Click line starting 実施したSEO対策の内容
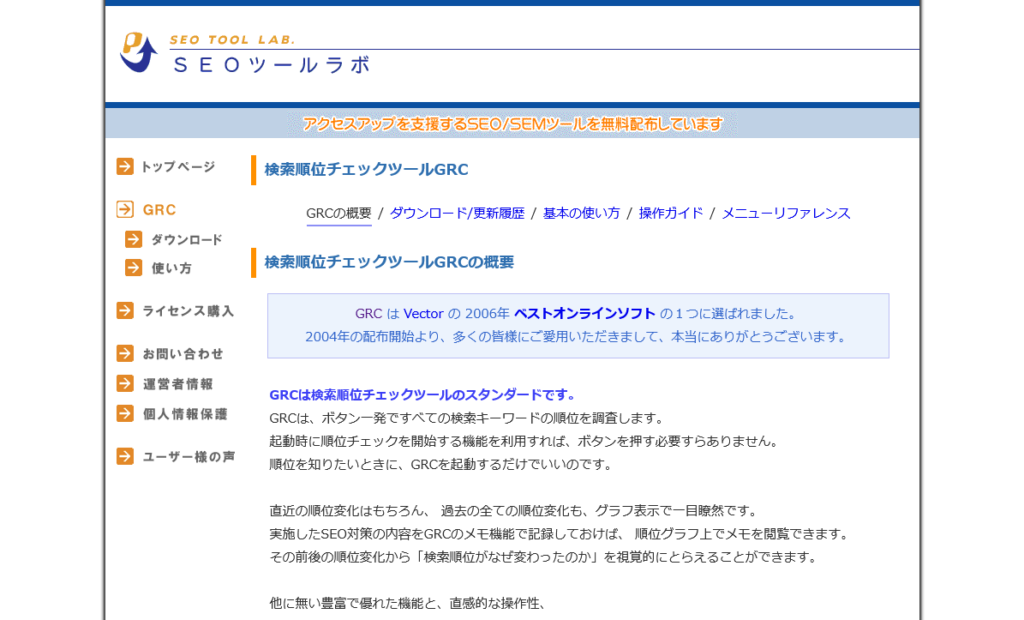The height and width of the screenshot is (620, 1024). pyautogui.click(x=561, y=534)
